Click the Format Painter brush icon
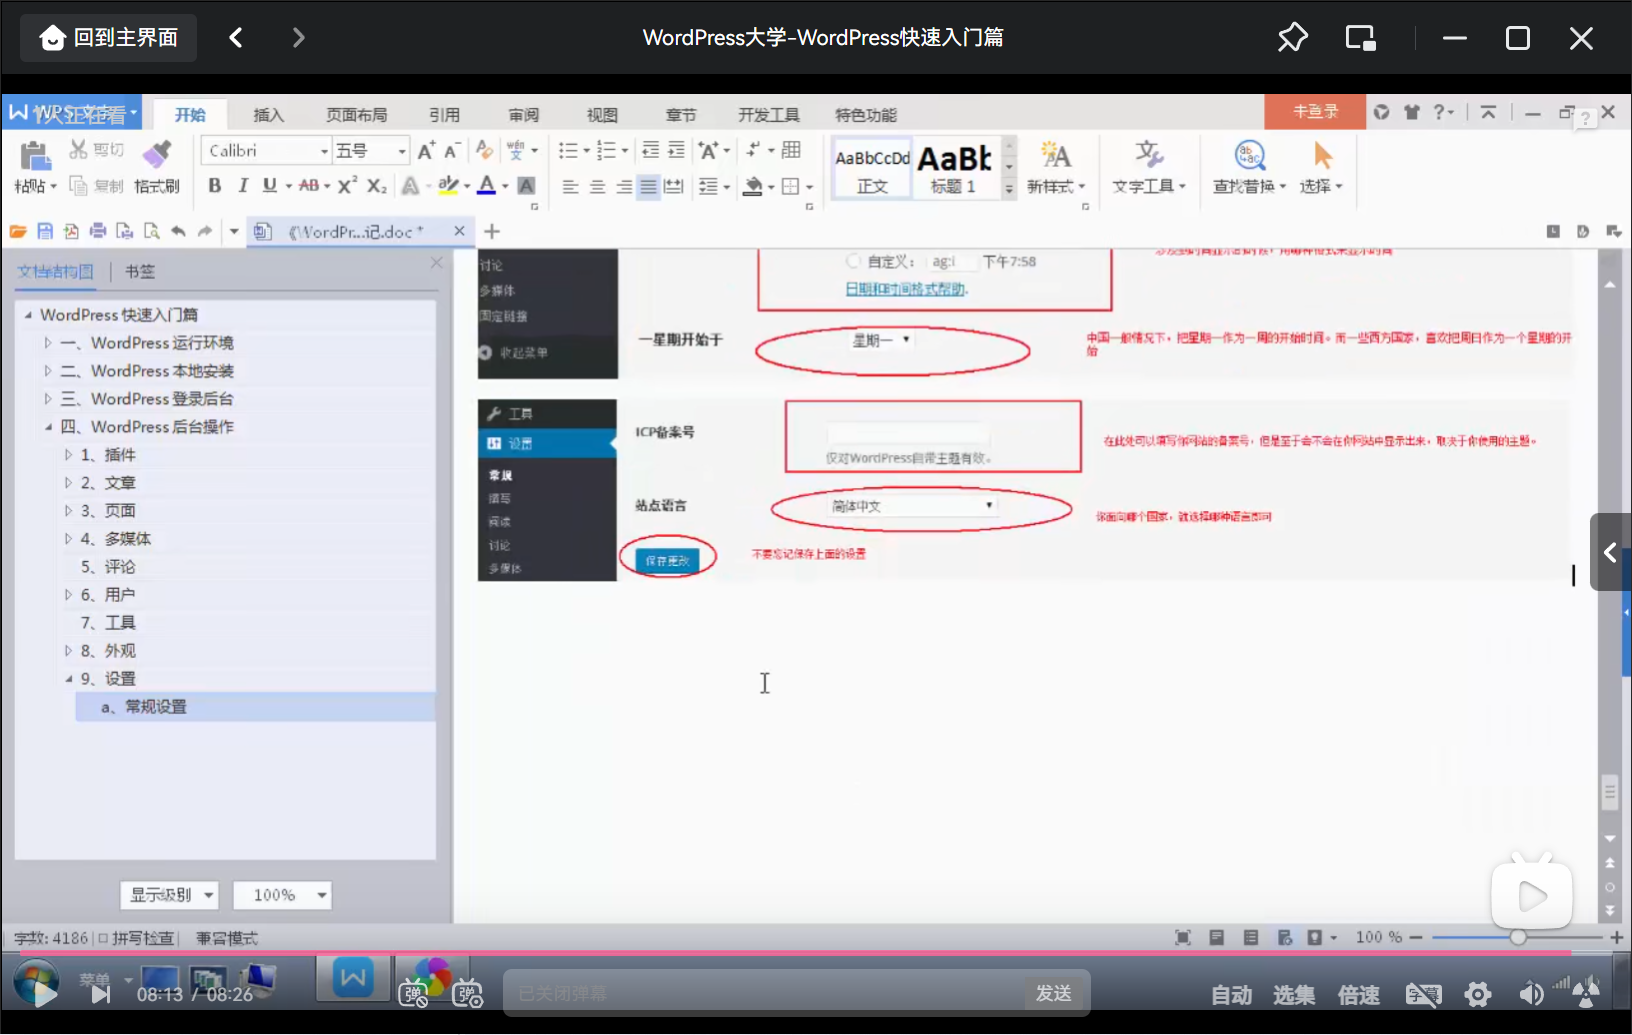 [156, 155]
